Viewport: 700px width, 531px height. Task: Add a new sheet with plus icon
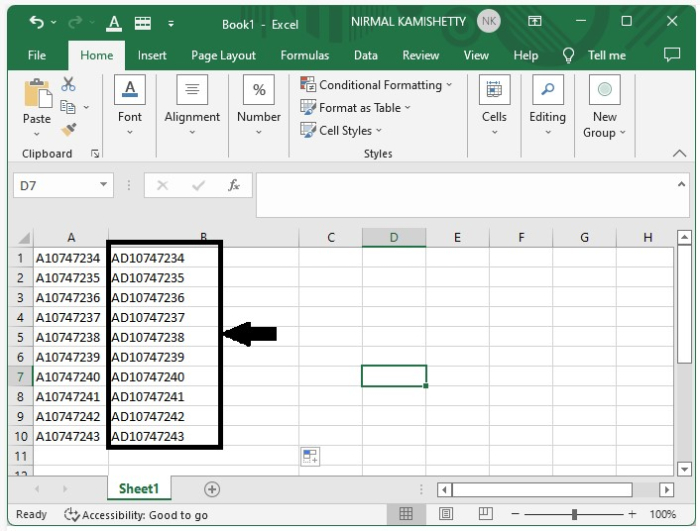[x=212, y=489]
